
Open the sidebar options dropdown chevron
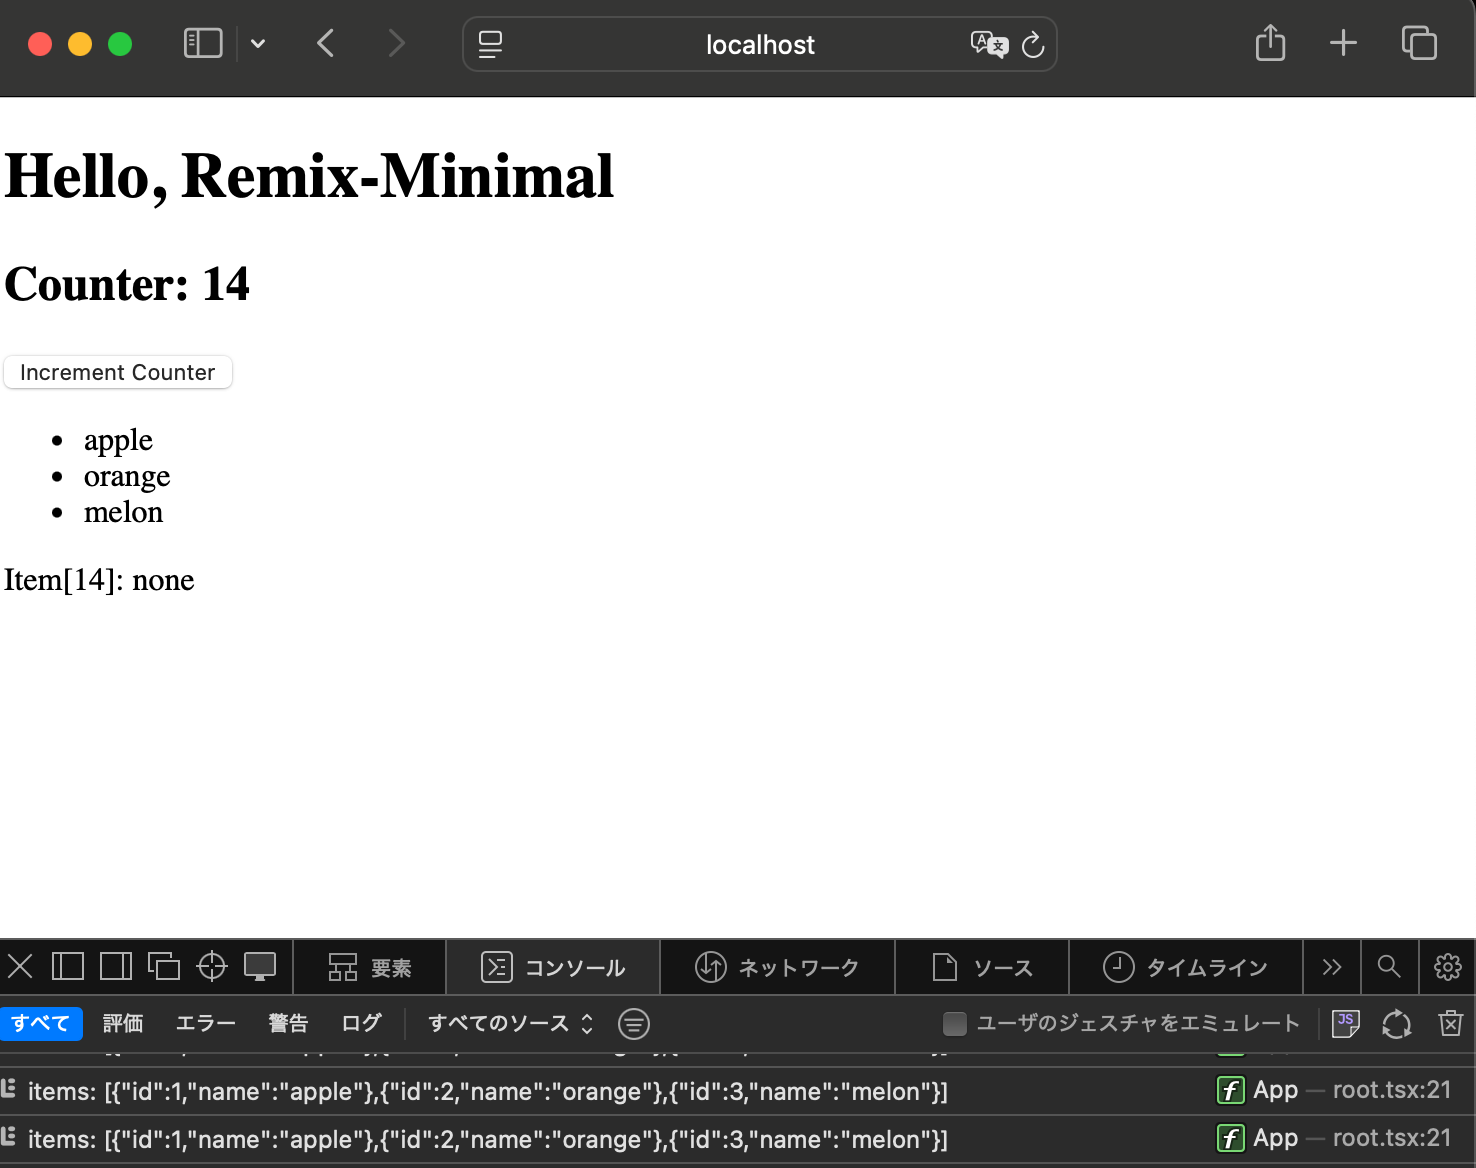click(x=258, y=44)
